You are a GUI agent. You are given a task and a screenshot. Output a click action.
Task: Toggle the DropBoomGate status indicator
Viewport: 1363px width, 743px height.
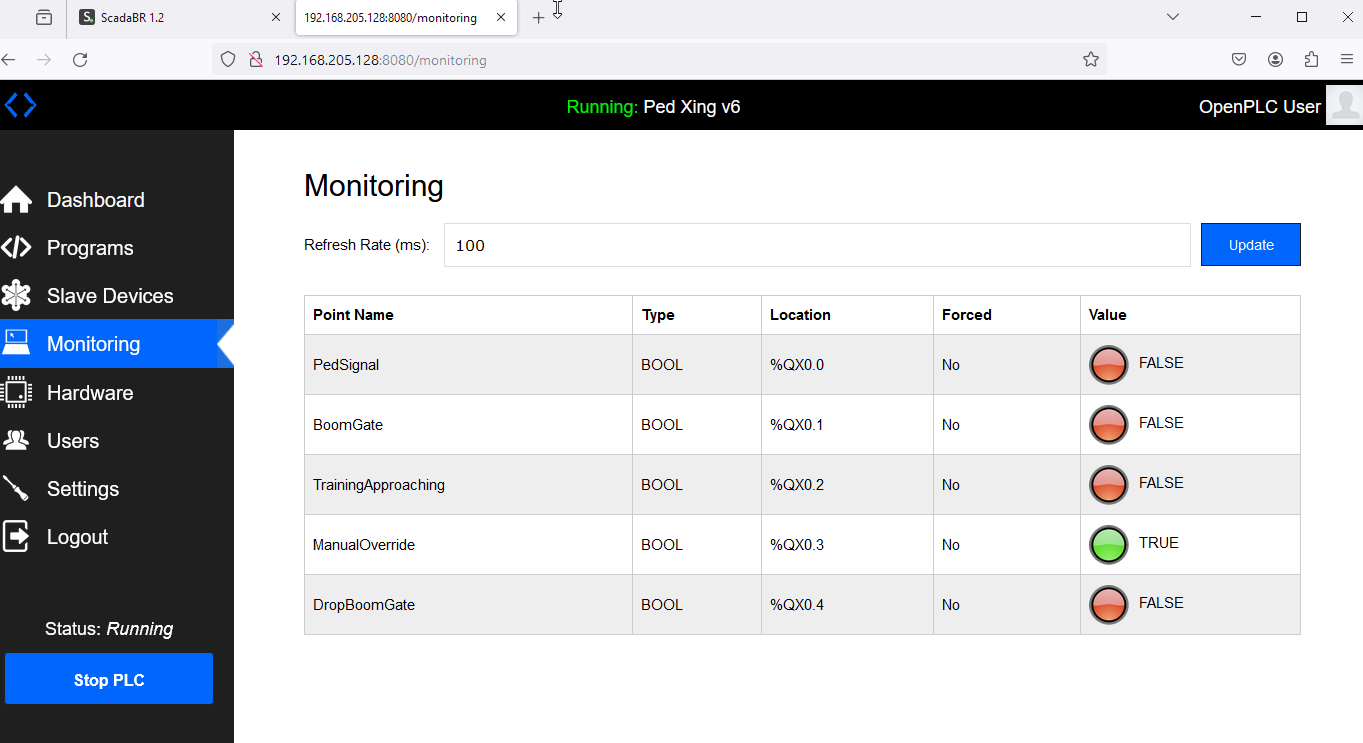(1108, 604)
